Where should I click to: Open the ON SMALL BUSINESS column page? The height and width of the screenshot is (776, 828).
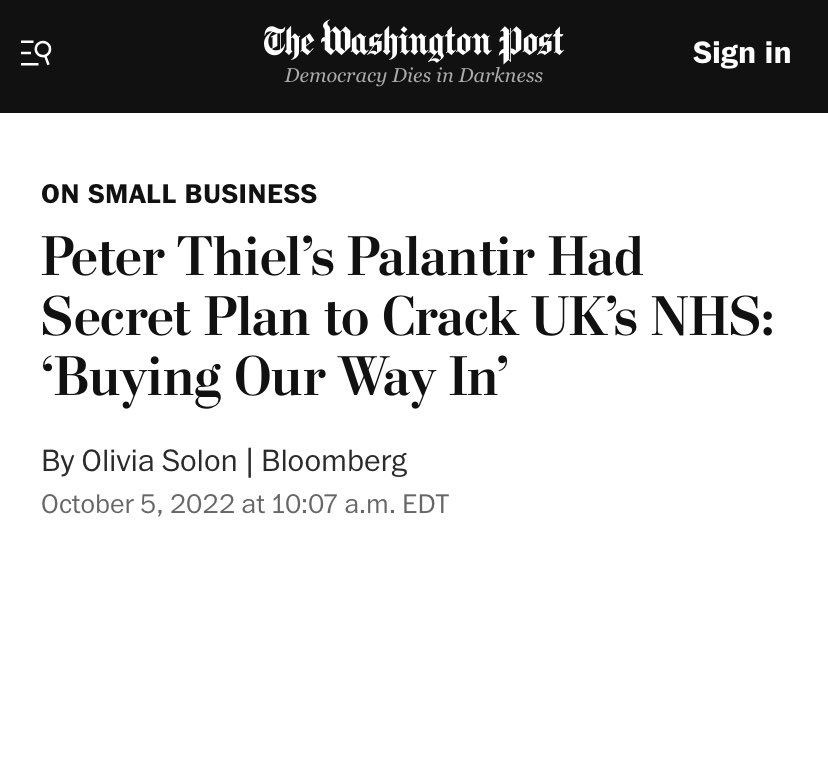(x=178, y=194)
